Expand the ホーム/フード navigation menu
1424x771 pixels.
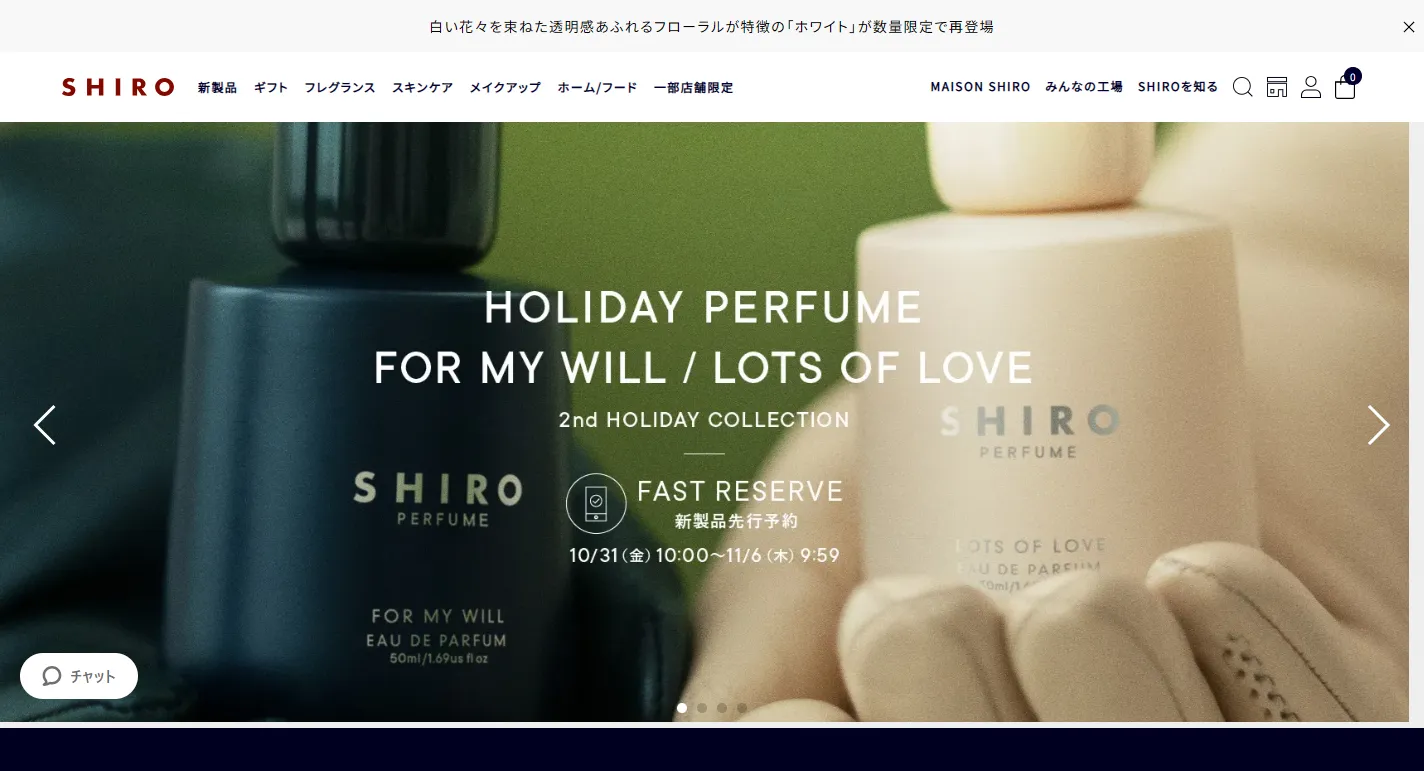[597, 88]
